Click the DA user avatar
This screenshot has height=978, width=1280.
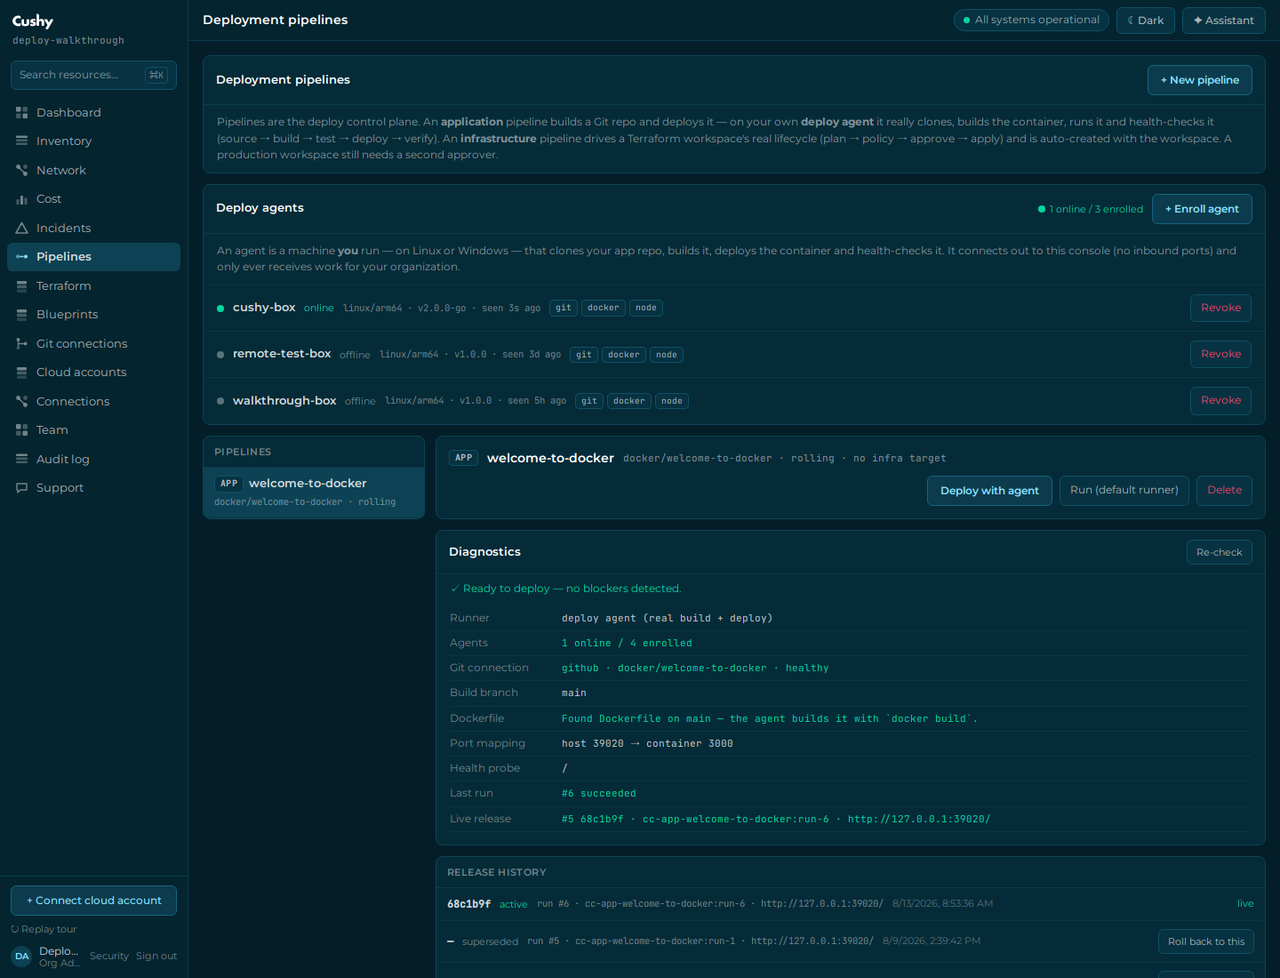pos(22,956)
